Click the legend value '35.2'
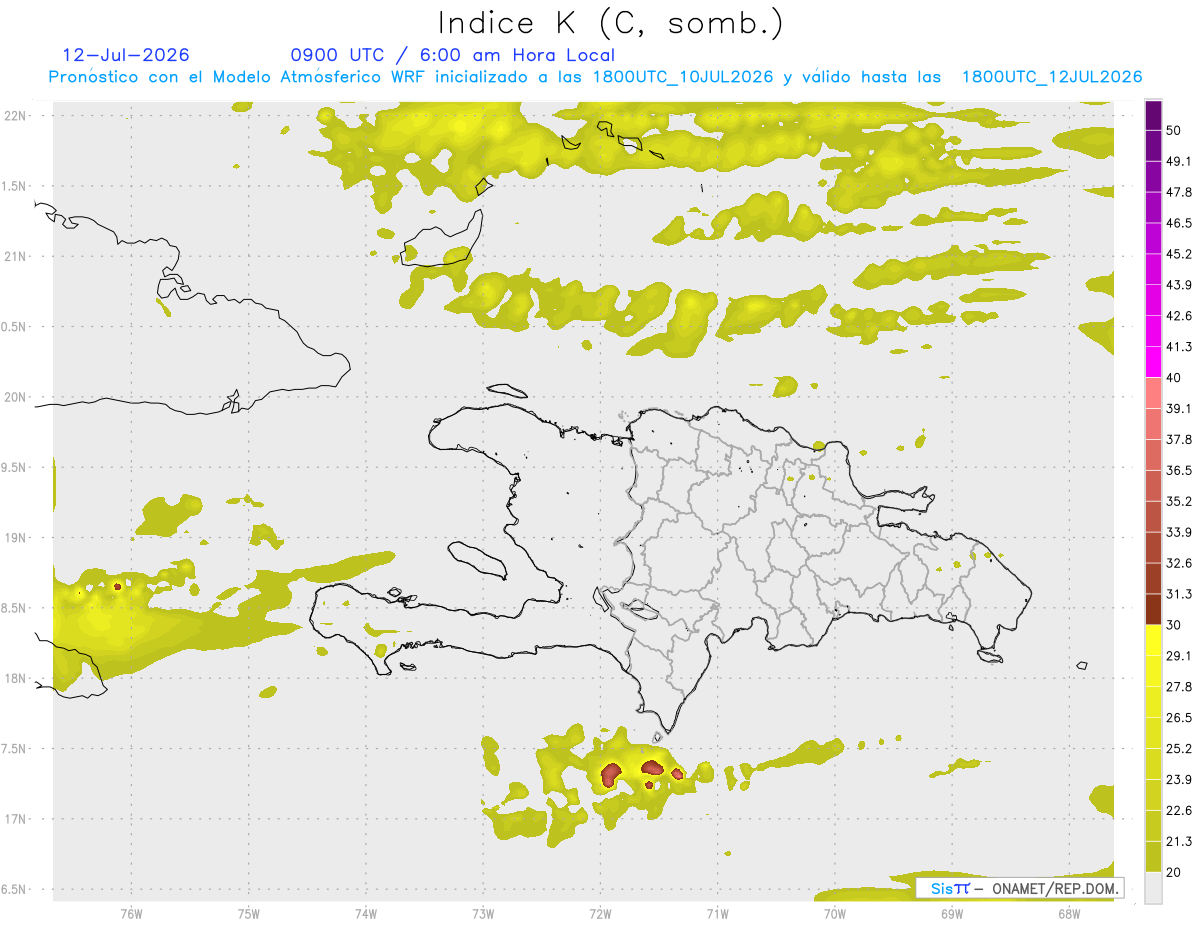1200x927 pixels. point(1179,501)
